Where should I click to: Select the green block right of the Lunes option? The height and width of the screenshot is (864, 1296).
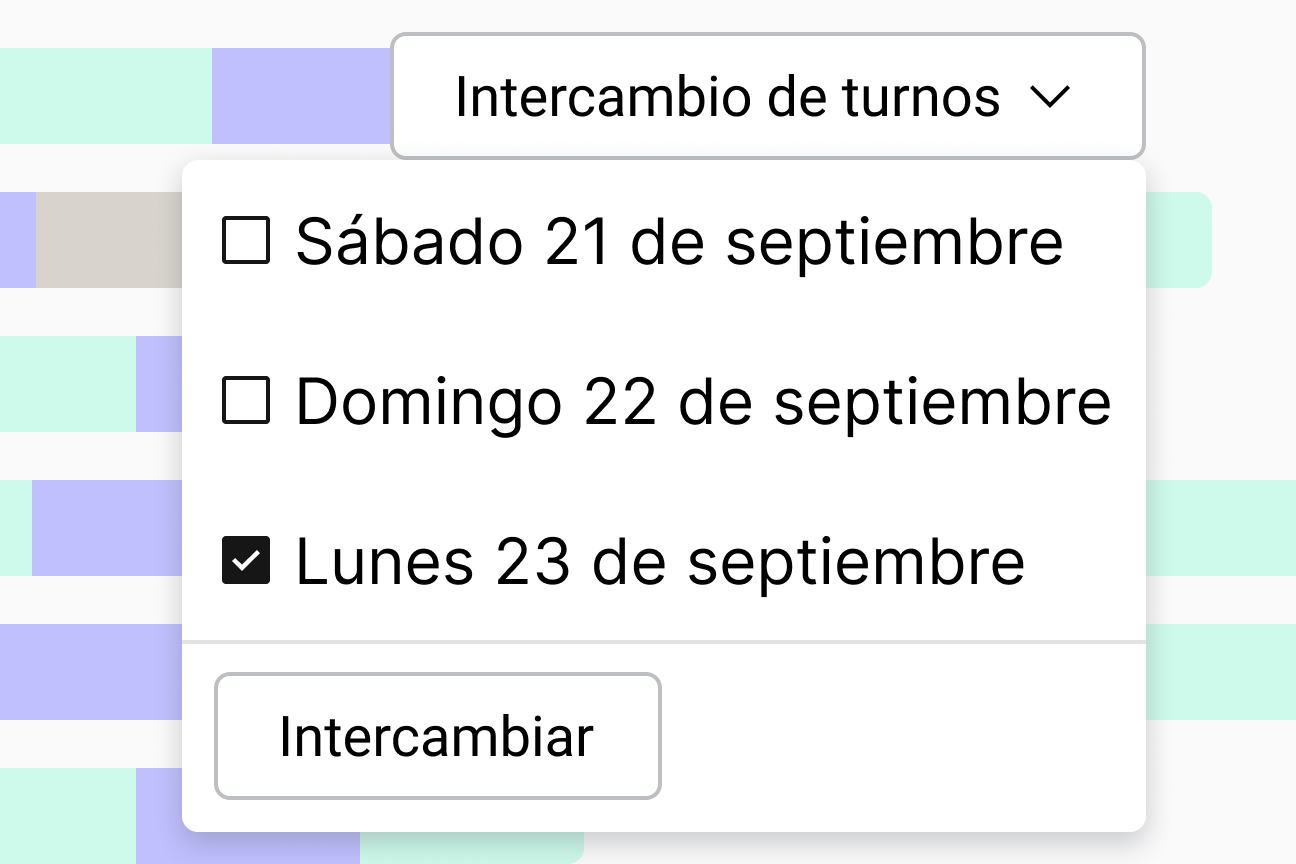click(x=1220, y=528)
